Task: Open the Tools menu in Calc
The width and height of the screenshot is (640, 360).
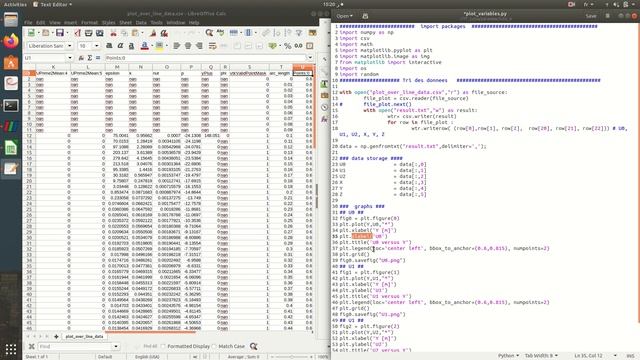Action: click(x=156, y=22)
